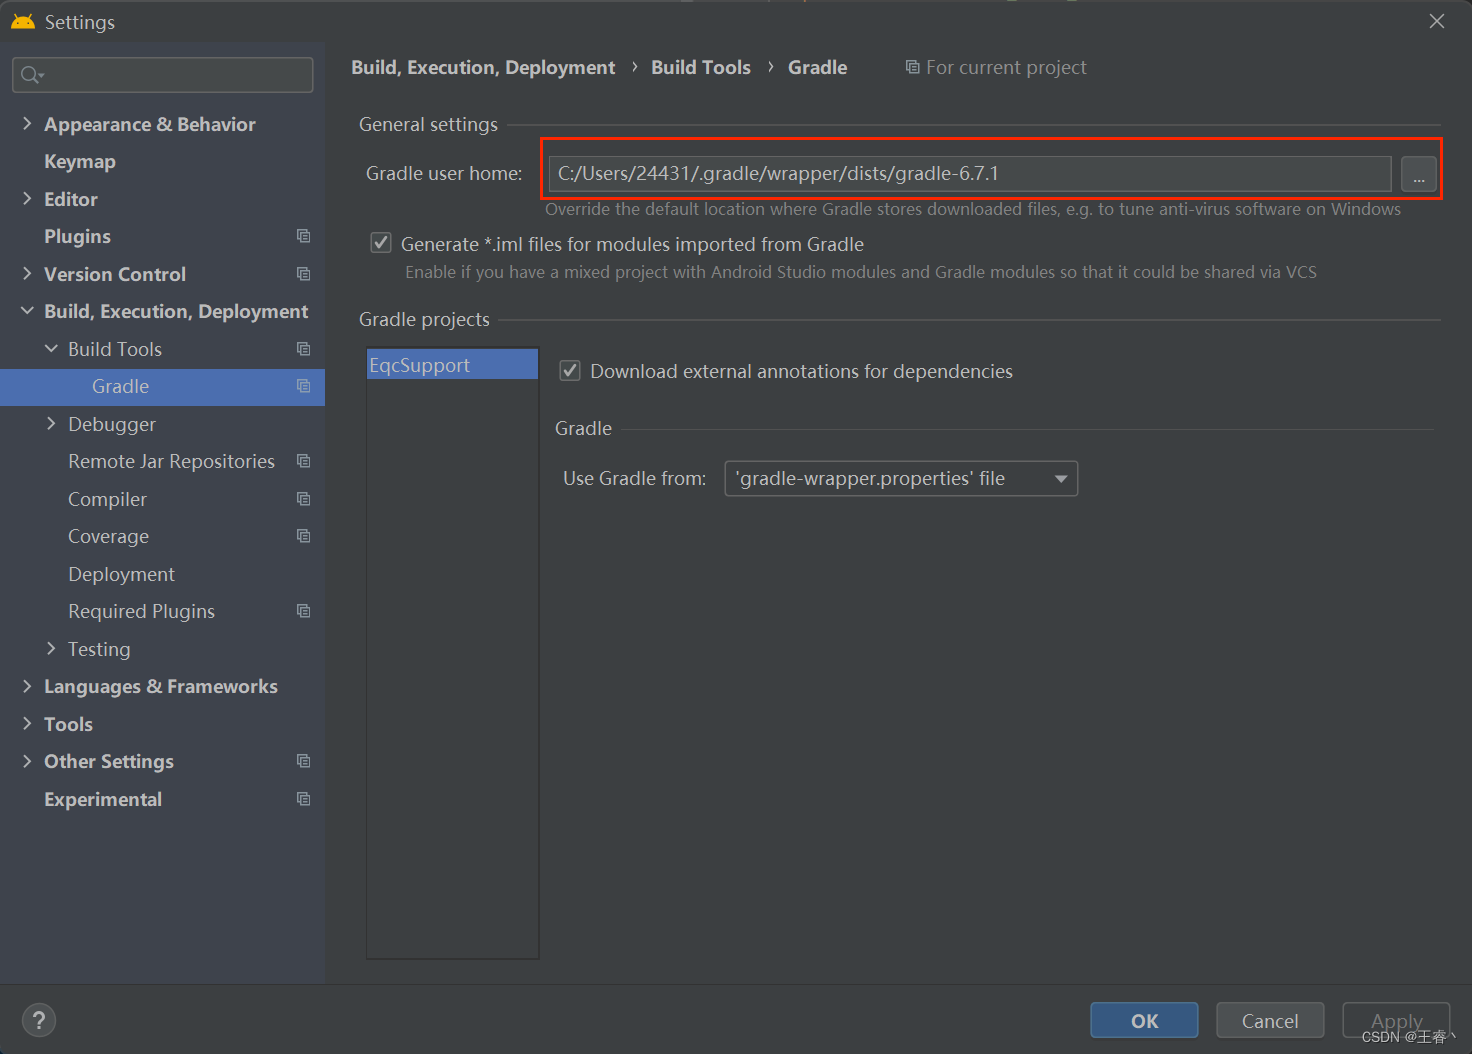1472x1054 pixels.
Task: Open the Deployment settings page
Action: click(121, 574)
